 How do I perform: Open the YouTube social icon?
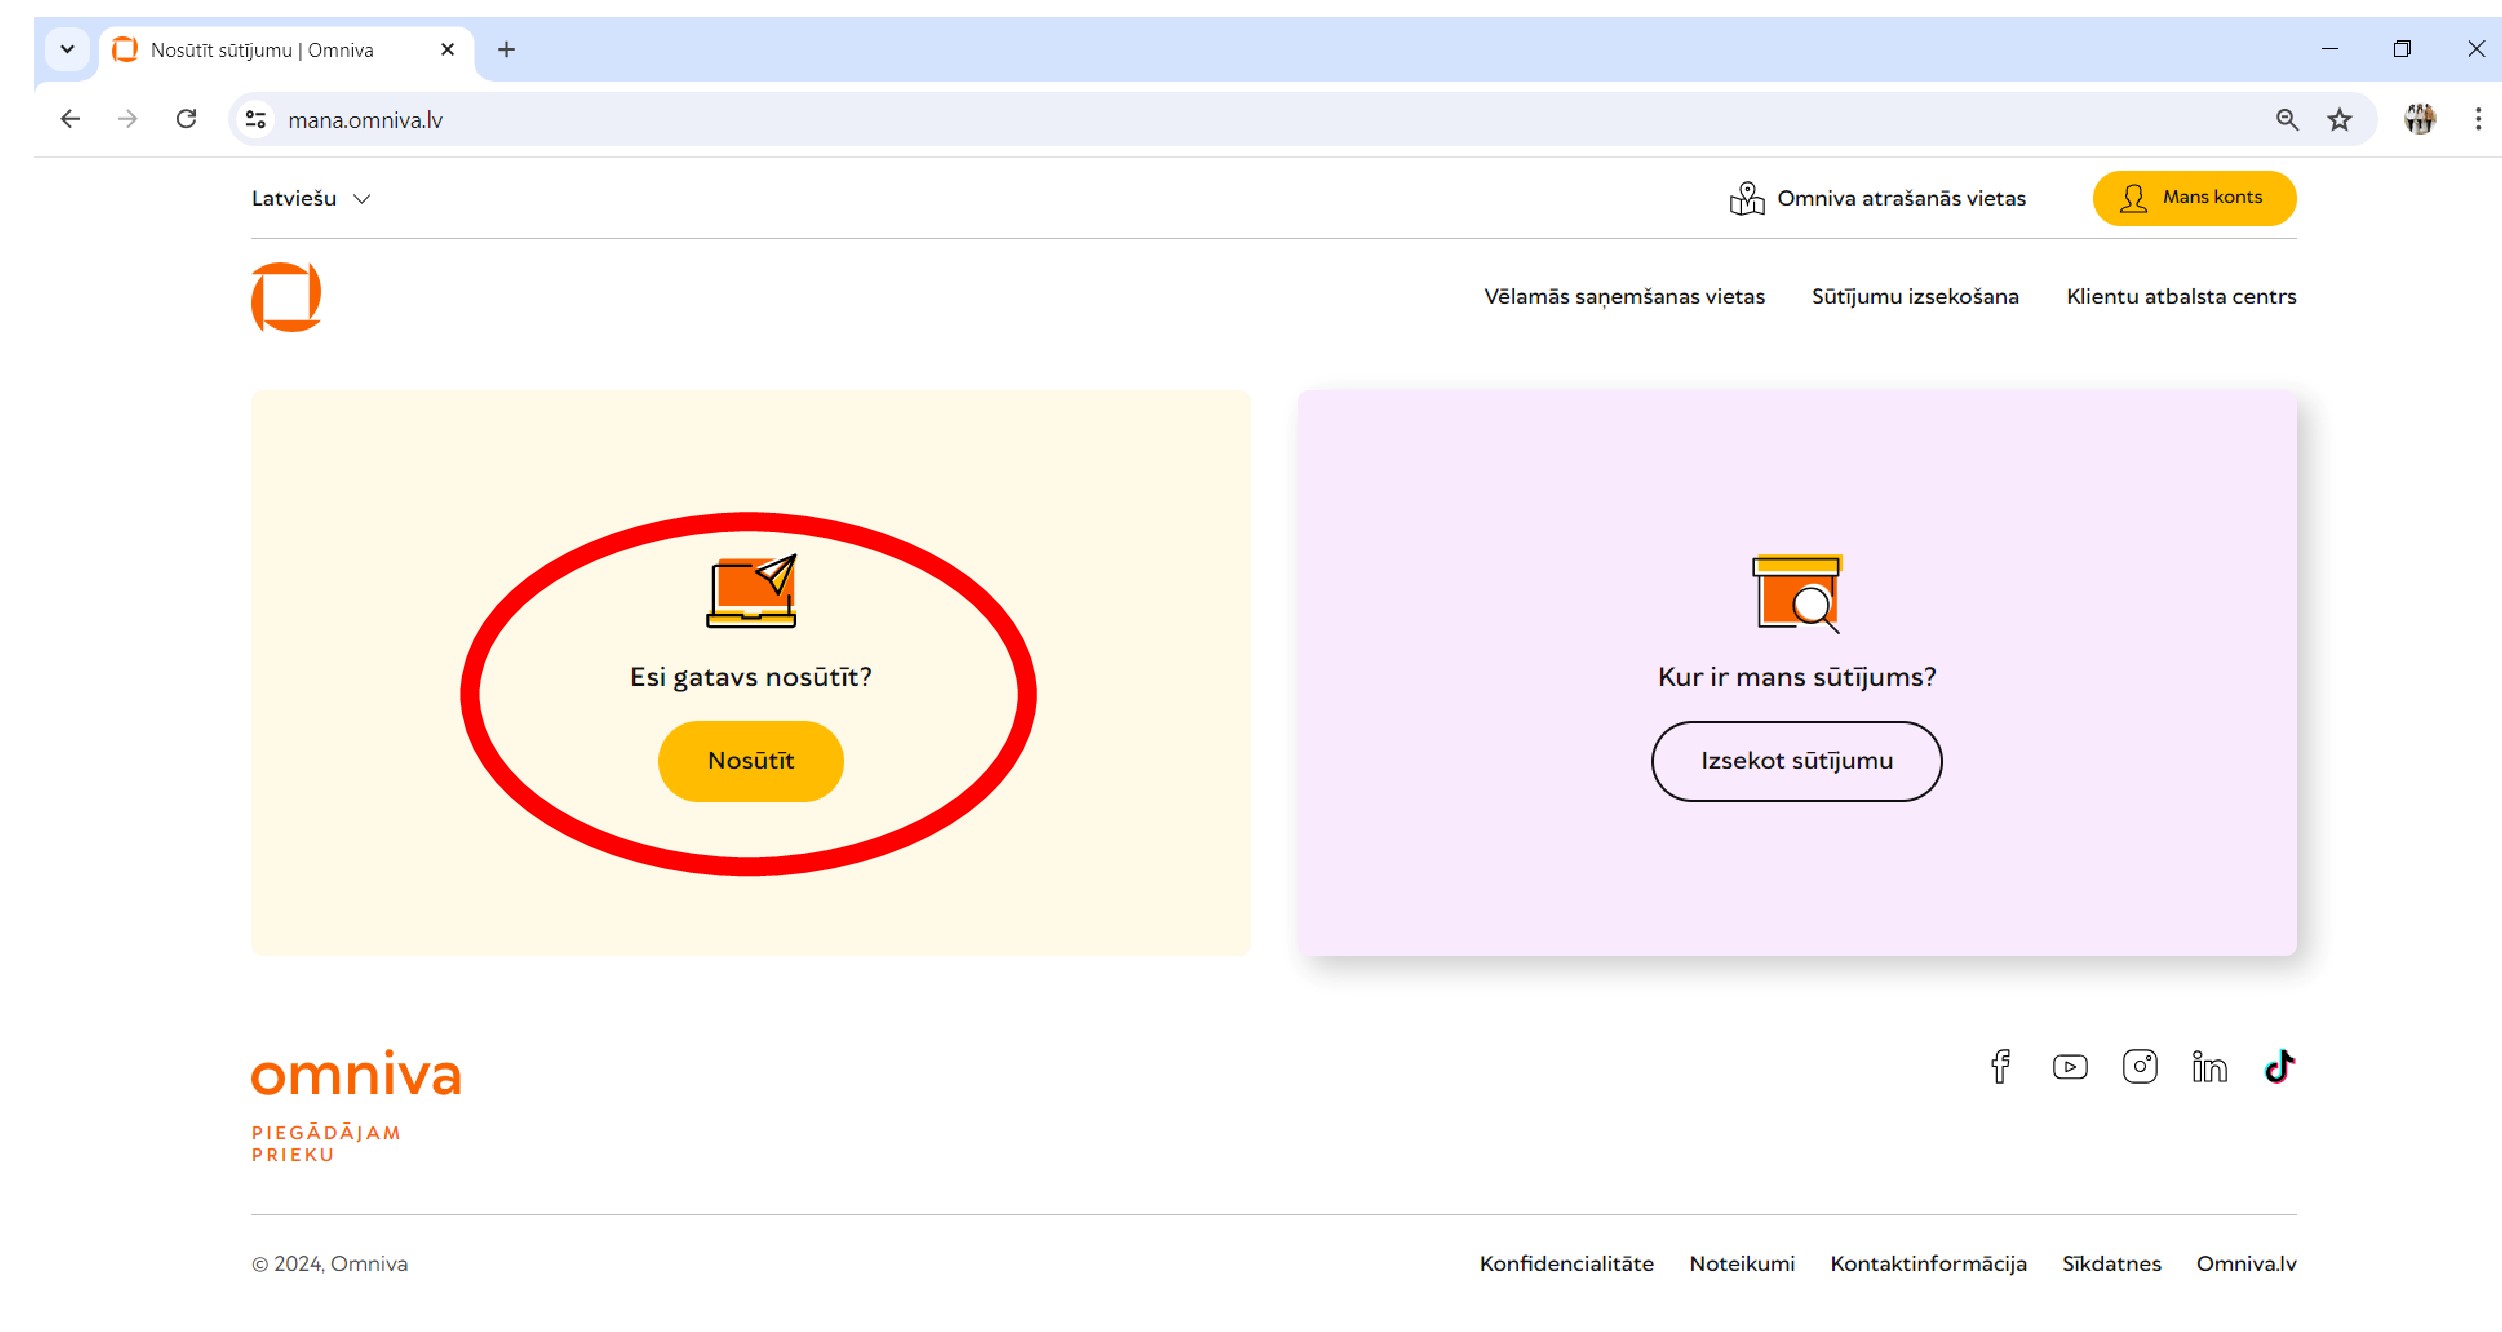click(2069, 1067)
